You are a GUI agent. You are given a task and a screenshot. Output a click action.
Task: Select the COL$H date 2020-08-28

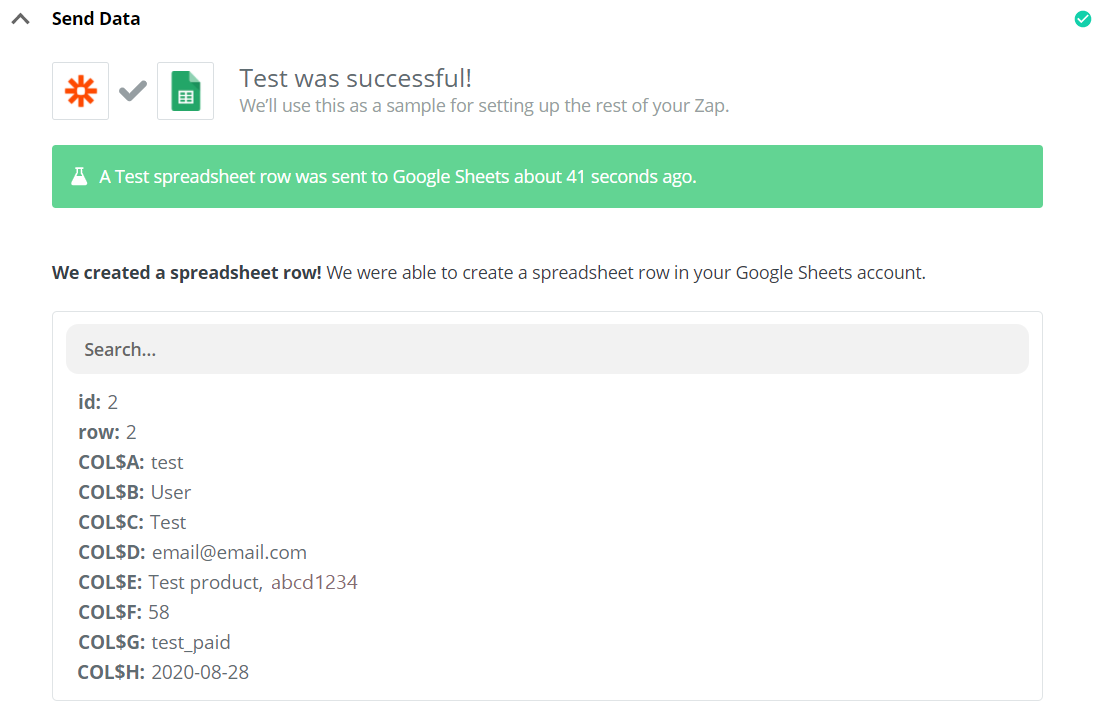point(200,672)
